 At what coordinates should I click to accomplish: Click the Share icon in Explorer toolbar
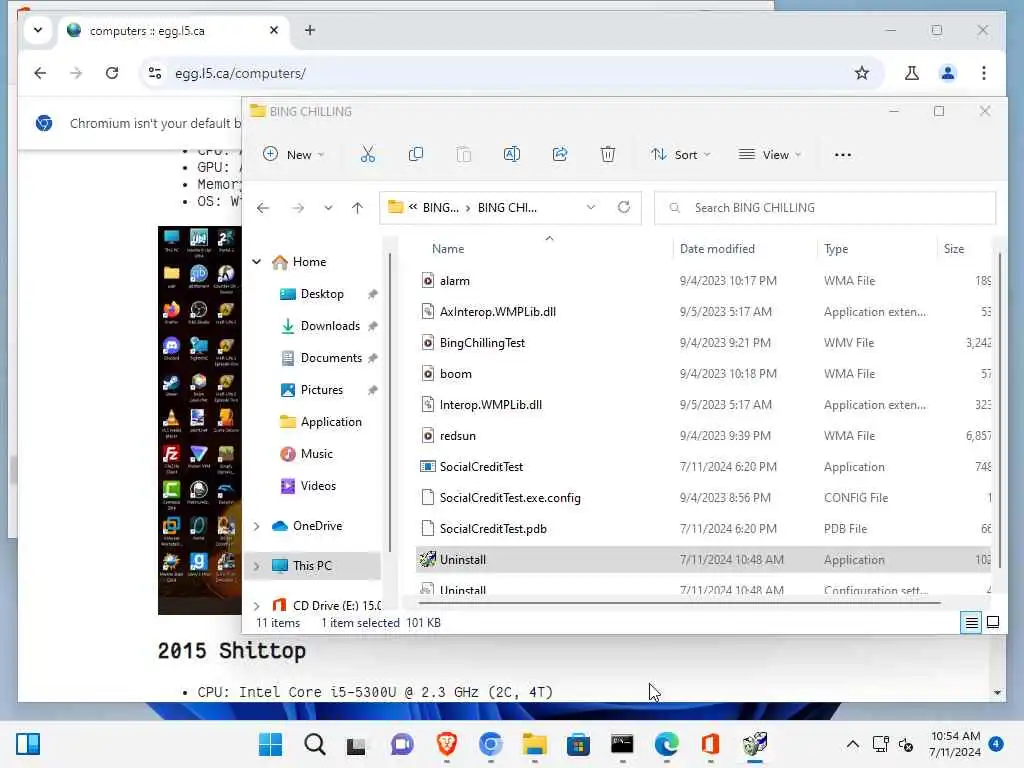pyautogui.click(x=560, y=155)
